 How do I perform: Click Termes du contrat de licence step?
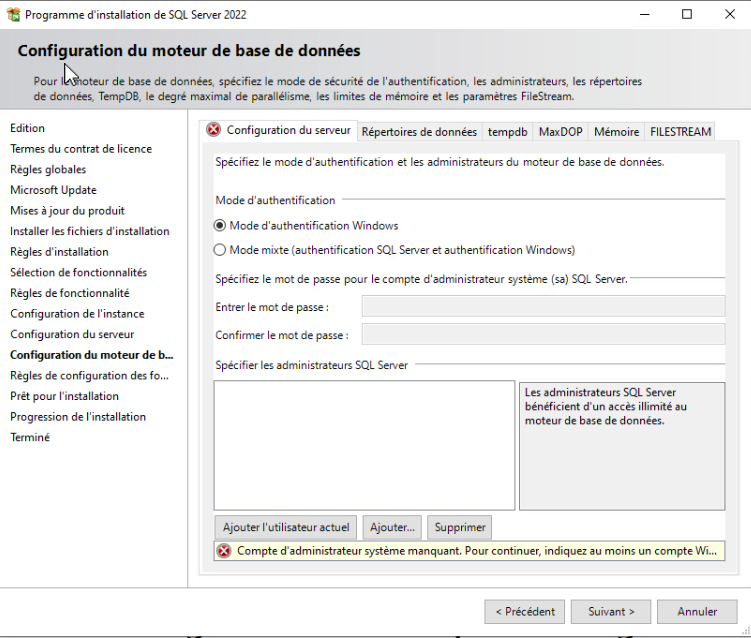coord(81,149)
